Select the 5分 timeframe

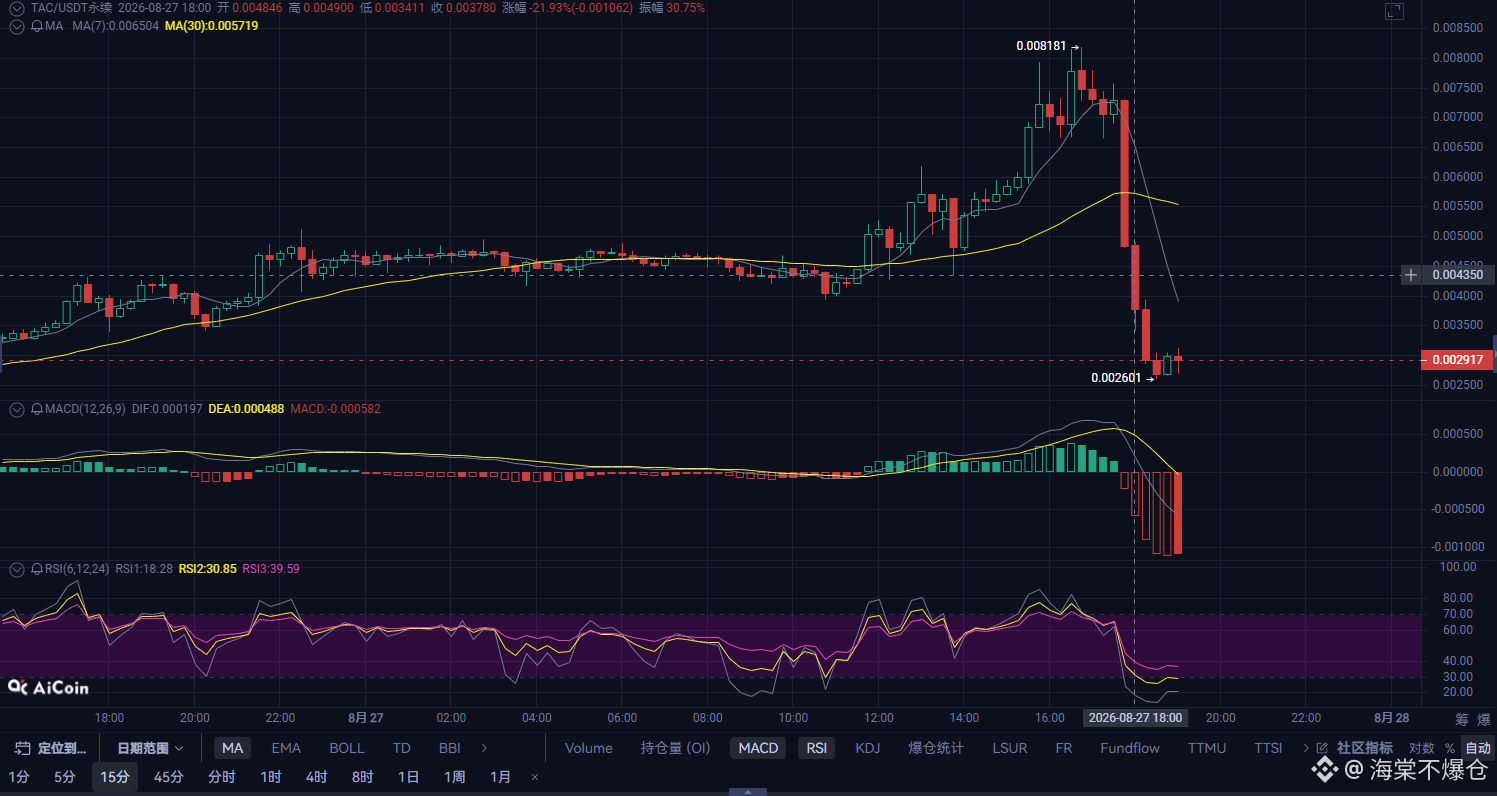tap(64, 777)
